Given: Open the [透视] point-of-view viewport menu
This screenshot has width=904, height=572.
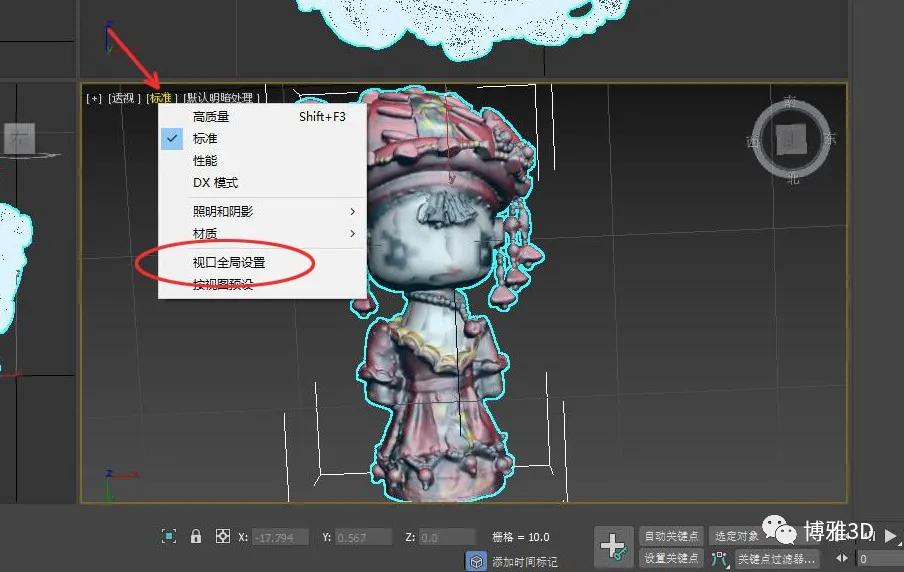Looking at the screenshot, I should coord(124,99).
